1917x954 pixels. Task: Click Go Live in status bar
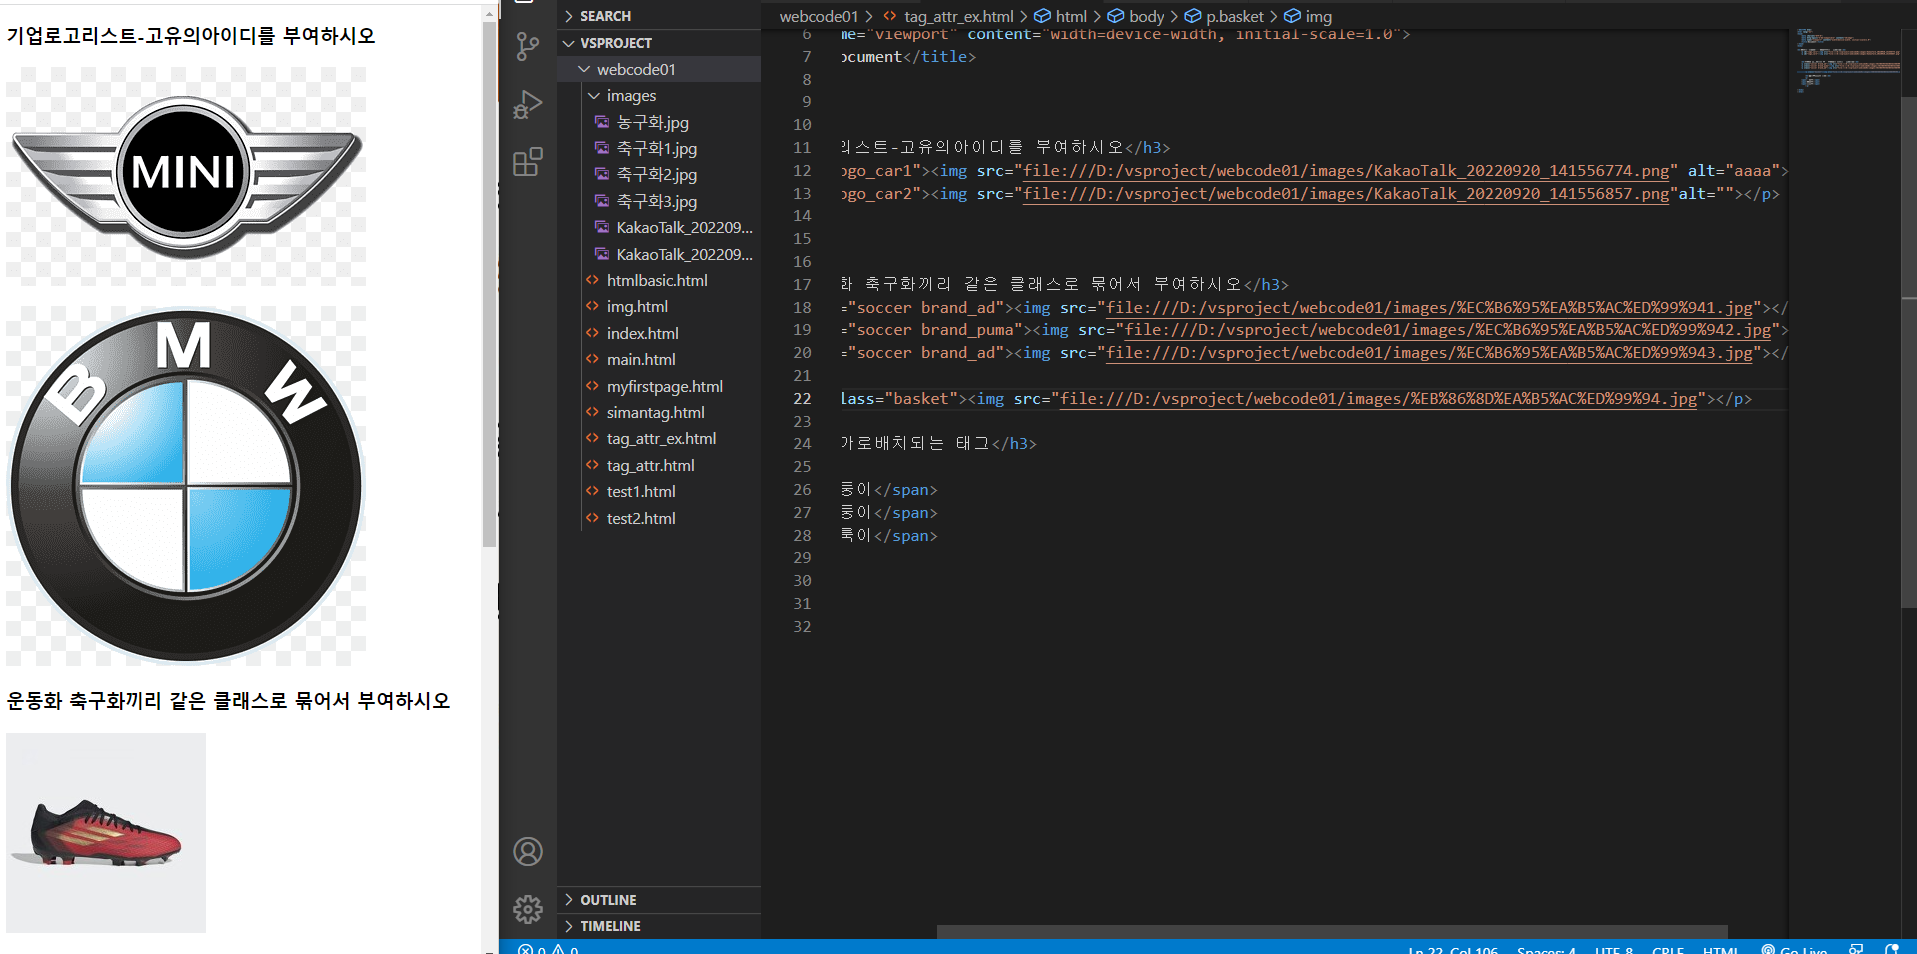1795,949
